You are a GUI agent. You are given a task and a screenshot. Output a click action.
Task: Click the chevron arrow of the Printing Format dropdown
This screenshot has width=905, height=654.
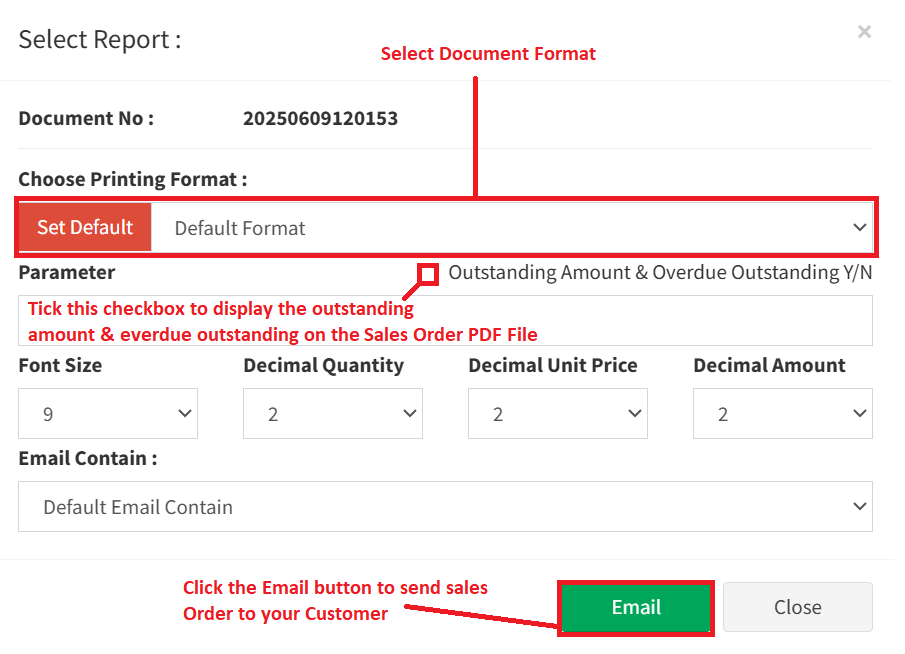point(859,228)
